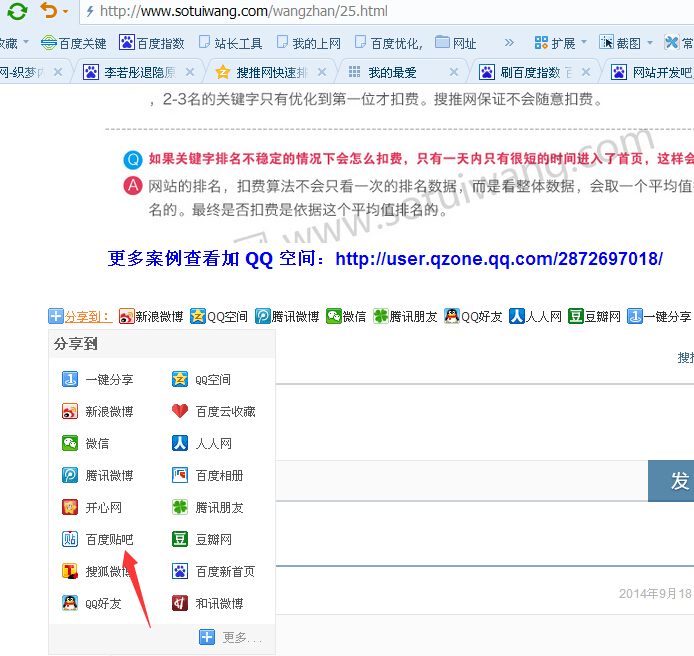
Task: Select 人人网 in share popup
Action: (x=201, y=444)
